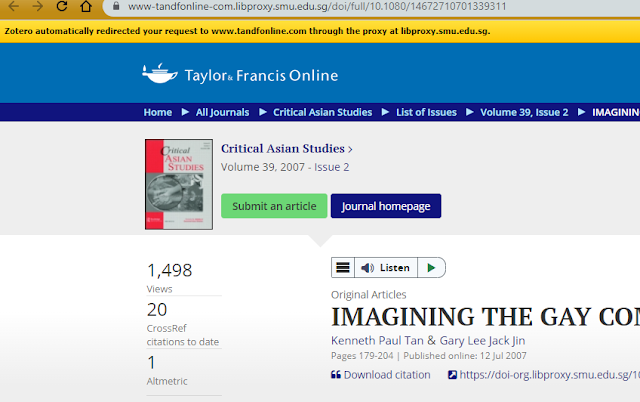Click the Taylor & Francis Online logo
The image size is (640, 402).
click(240, 74)
